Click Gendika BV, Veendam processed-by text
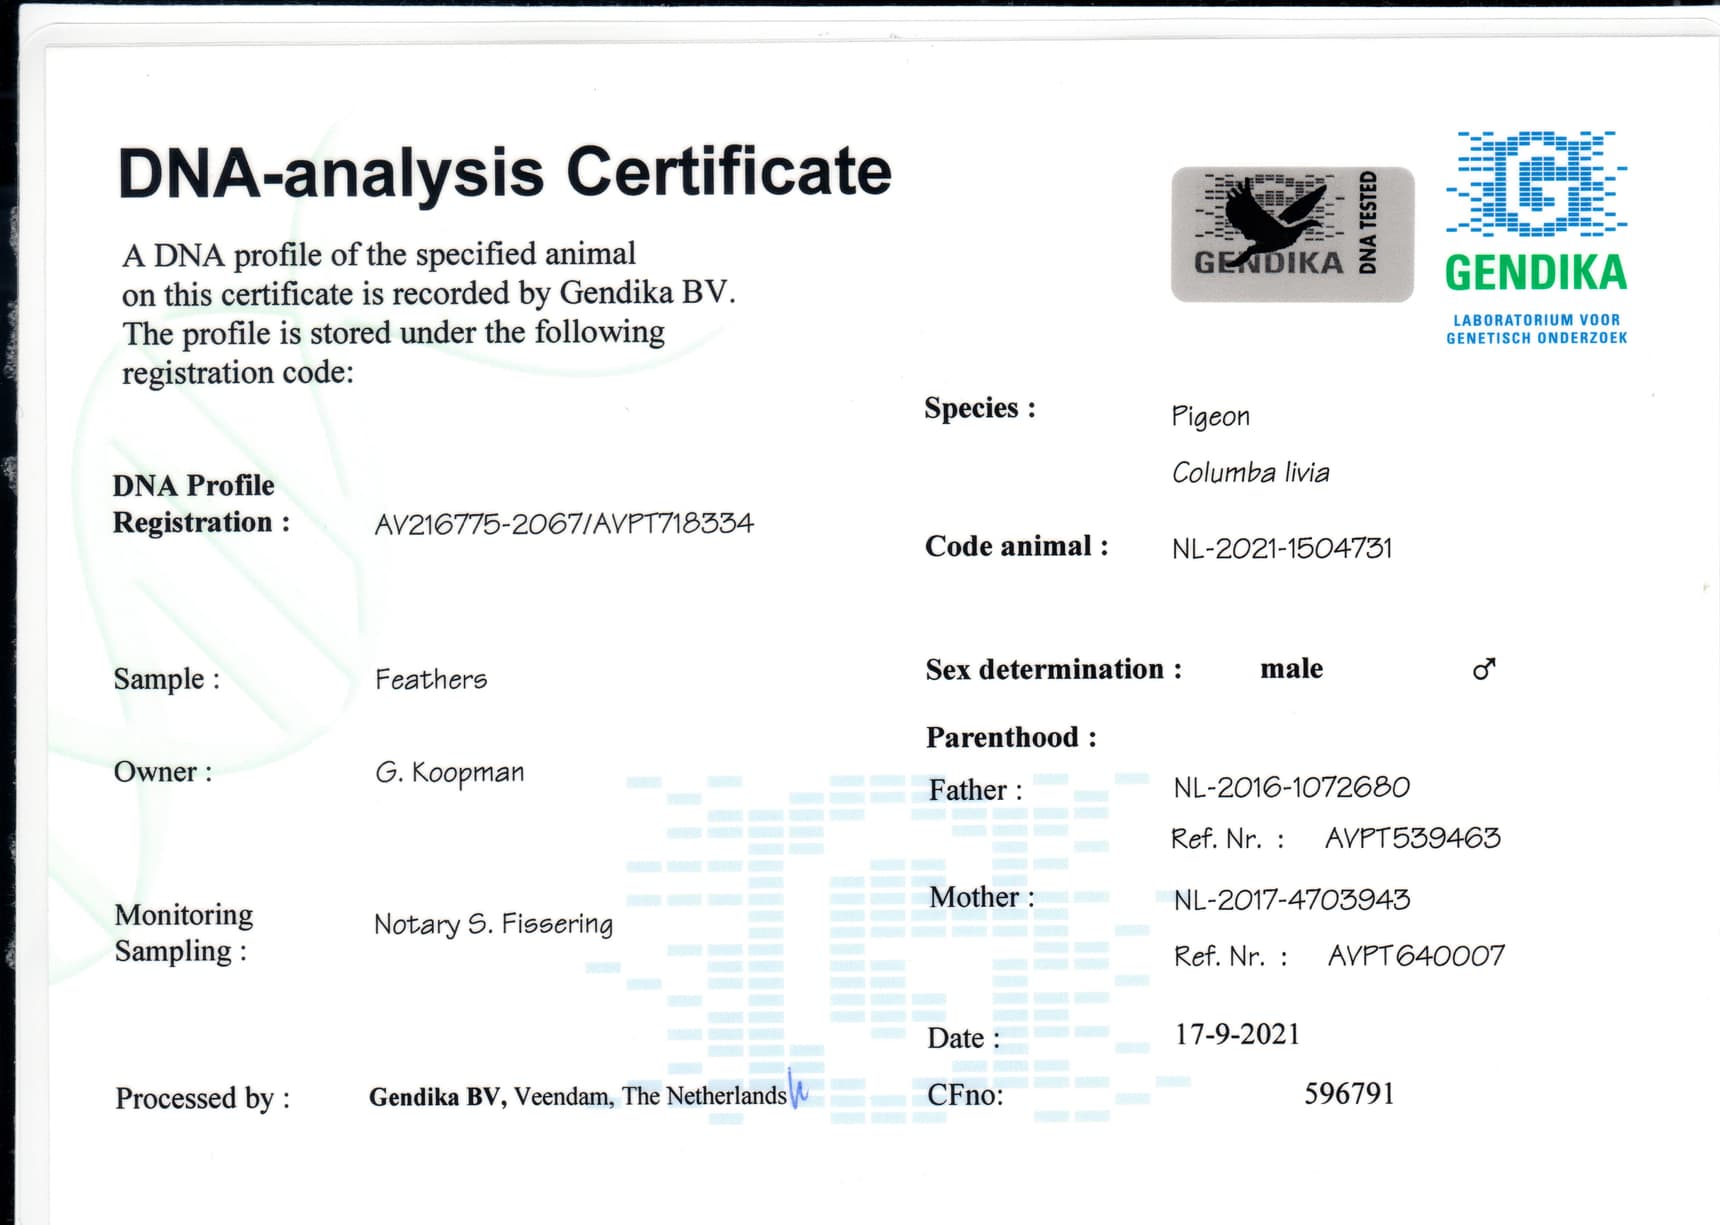Viewport: 1720px width, 1225px height. pos(577,1096)
